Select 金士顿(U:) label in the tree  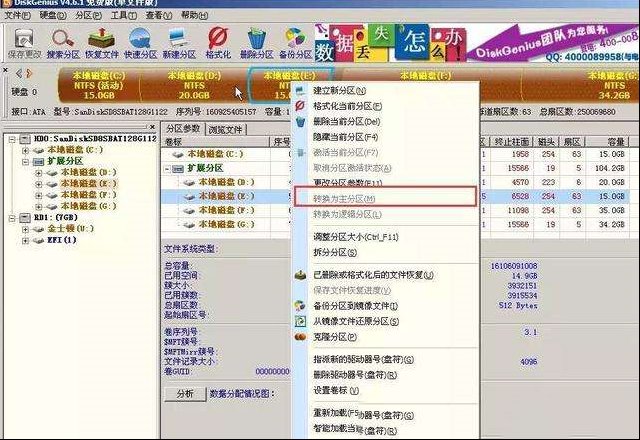click(70, 229)
